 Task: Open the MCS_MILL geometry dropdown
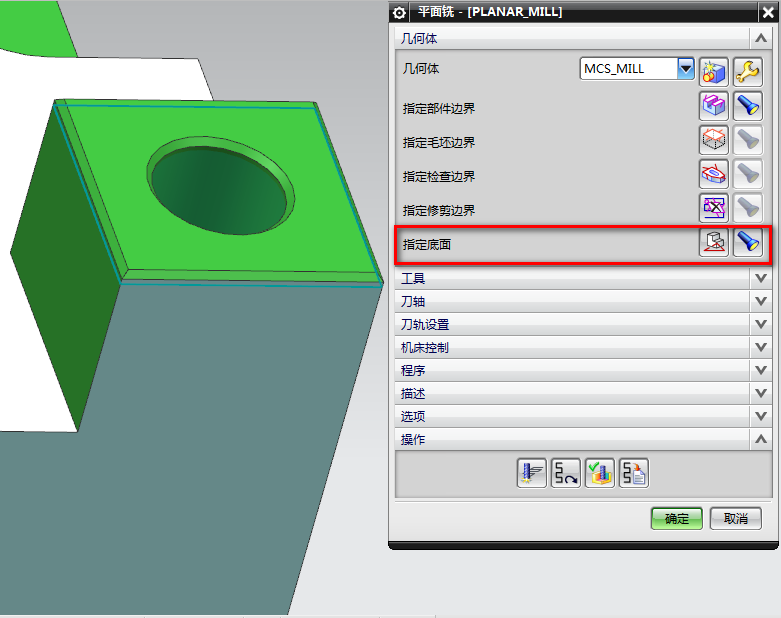point(685,69)
